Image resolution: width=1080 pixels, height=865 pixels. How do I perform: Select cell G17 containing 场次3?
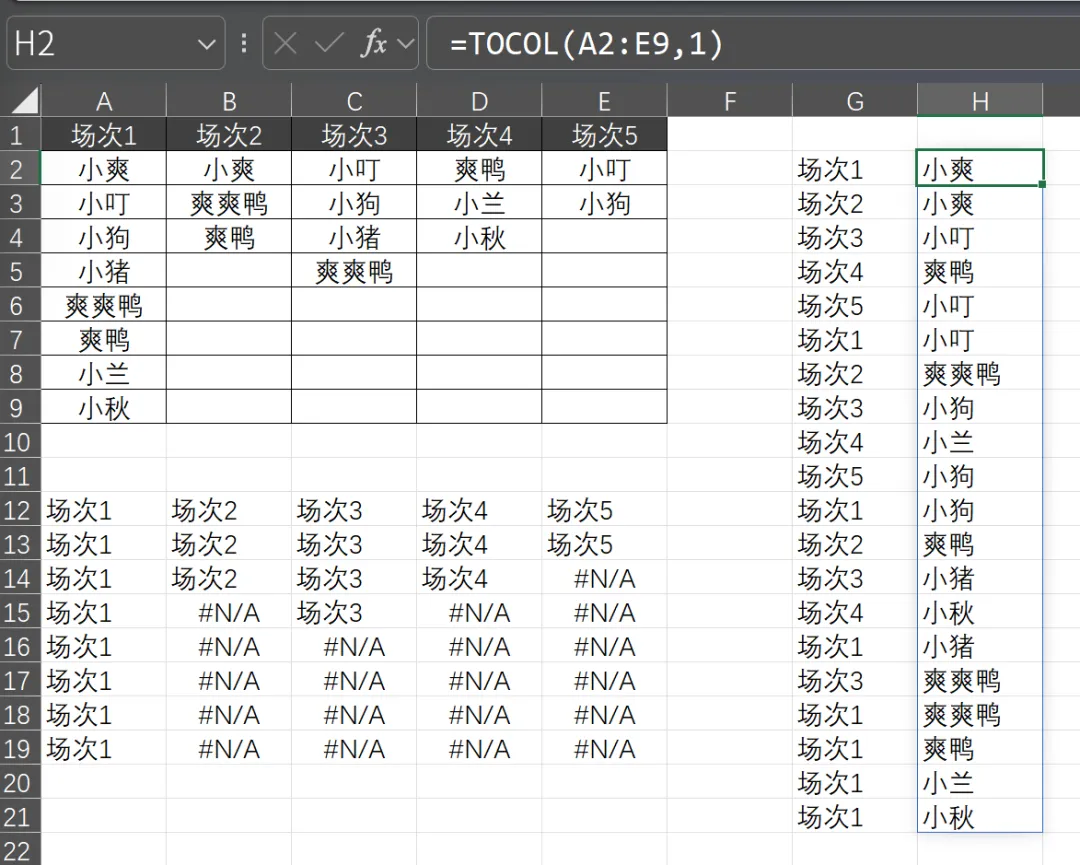pos(855,680)
